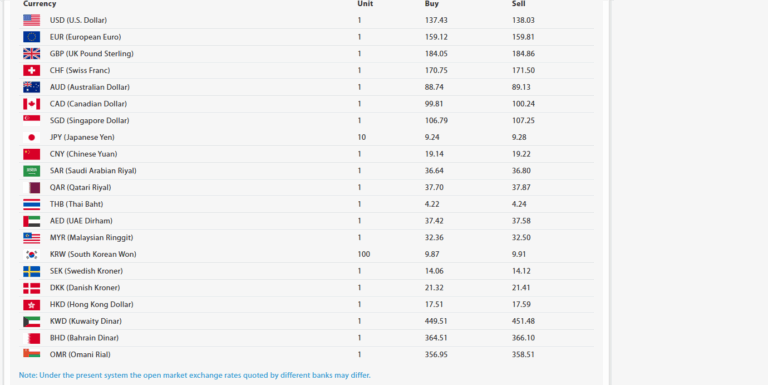
Task: Select the USD (U.S. Dollar) row label
Action: [x=78, y=20]
